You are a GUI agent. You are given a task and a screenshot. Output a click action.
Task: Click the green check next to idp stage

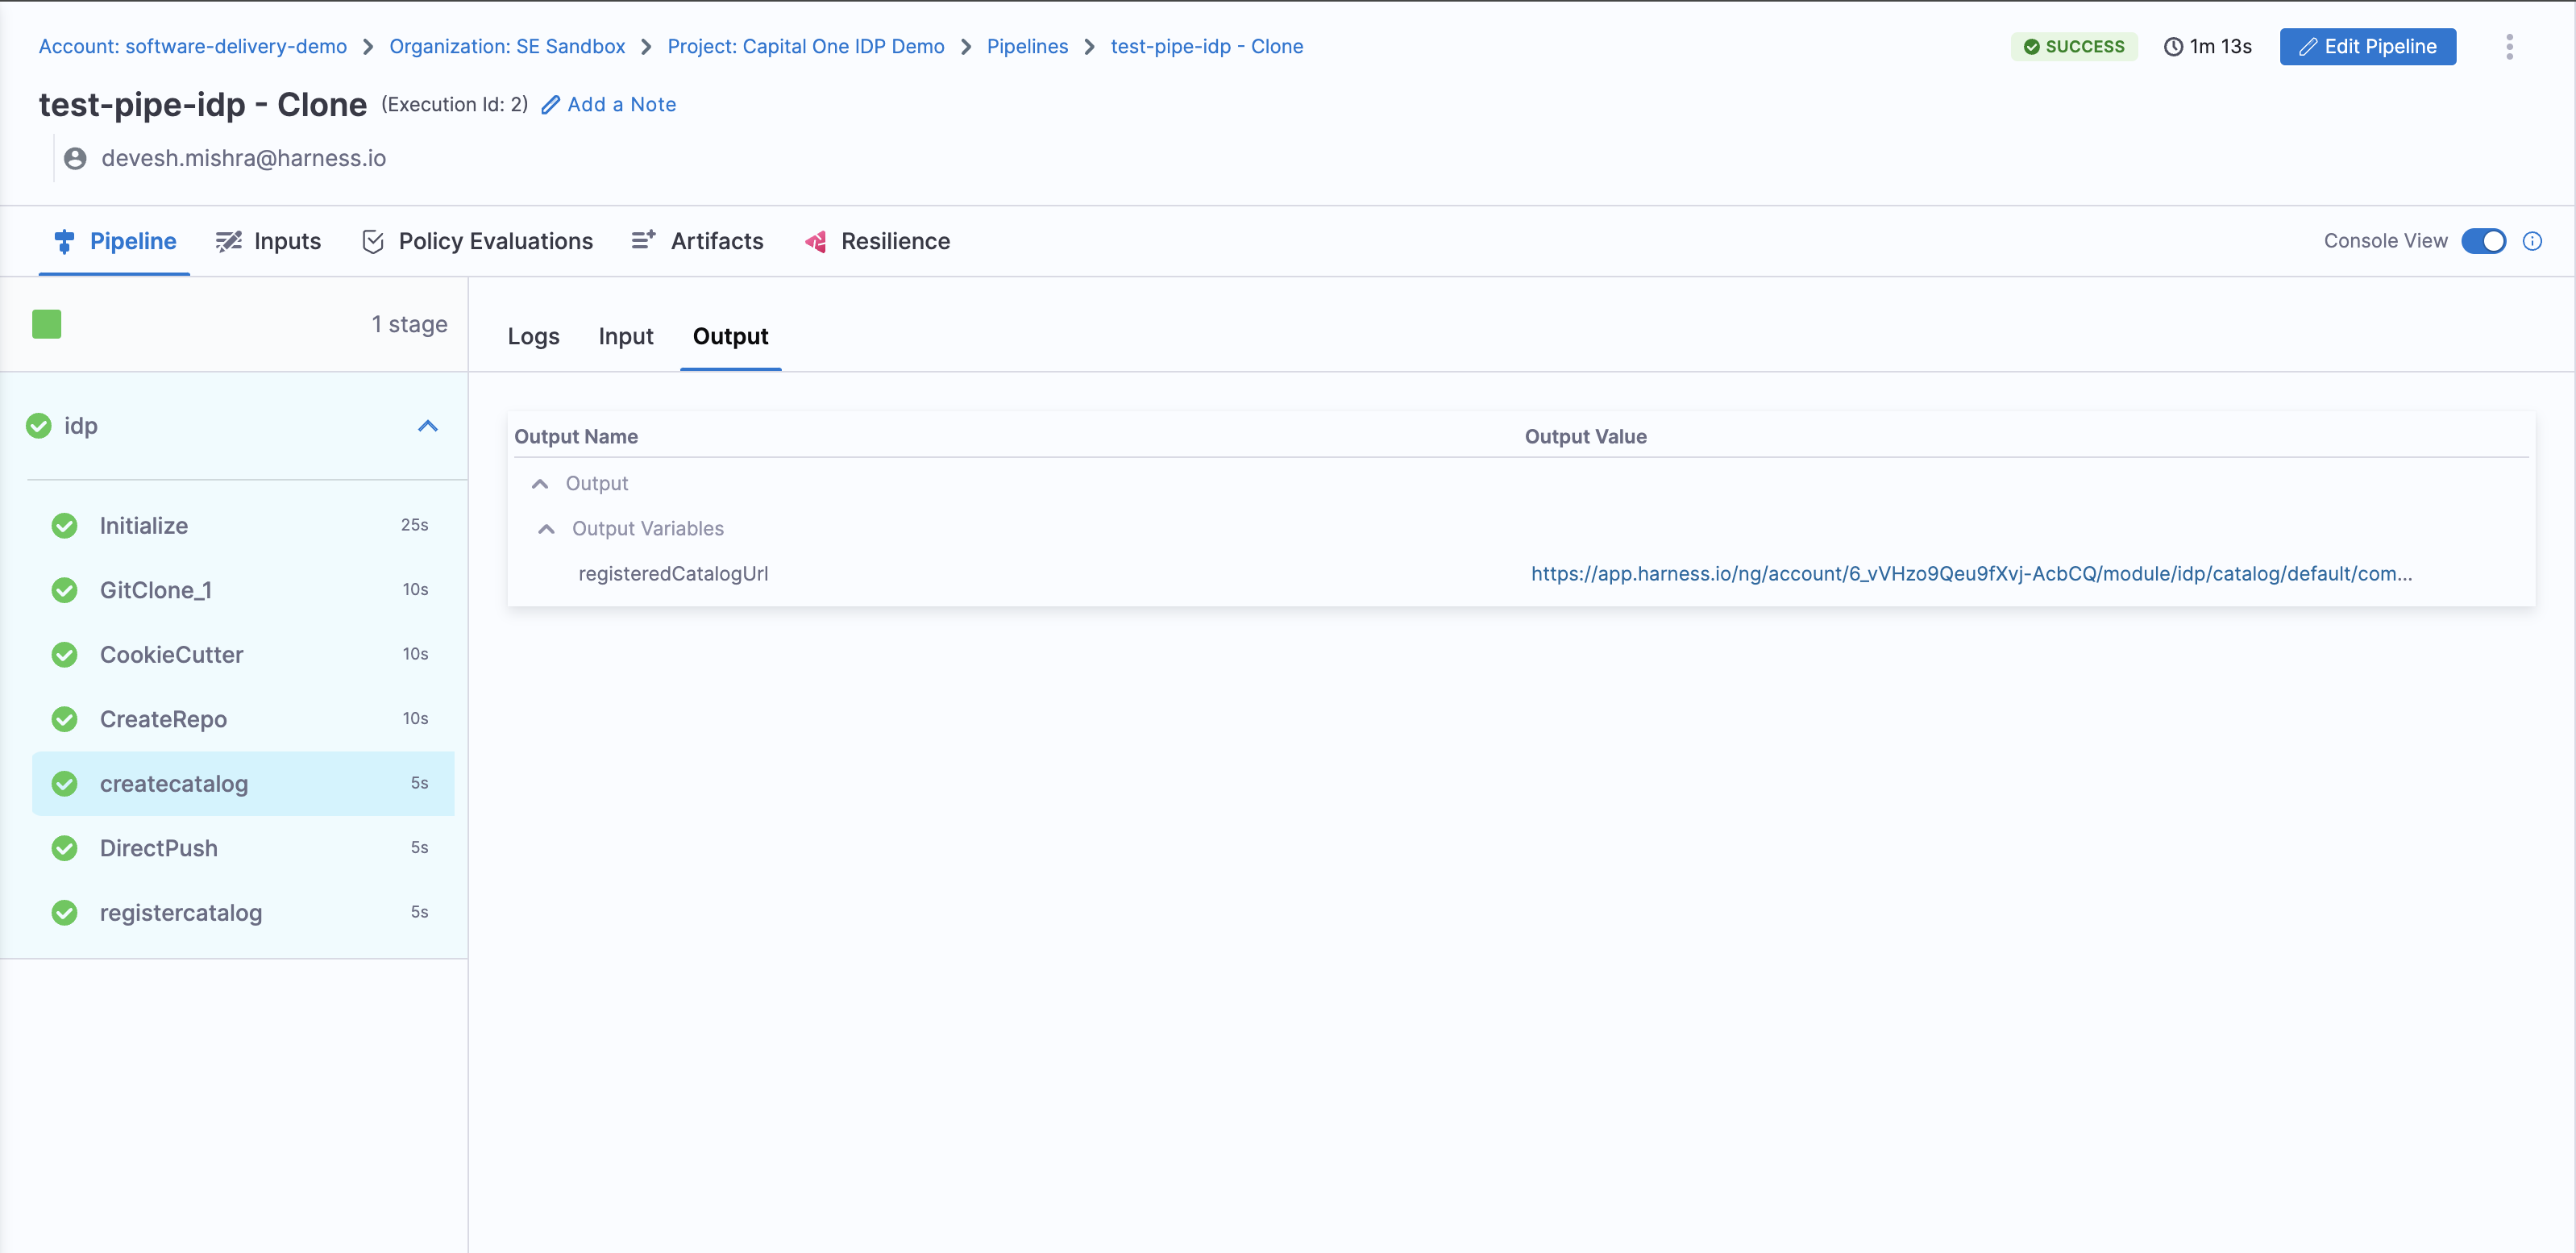coord(39,426)
